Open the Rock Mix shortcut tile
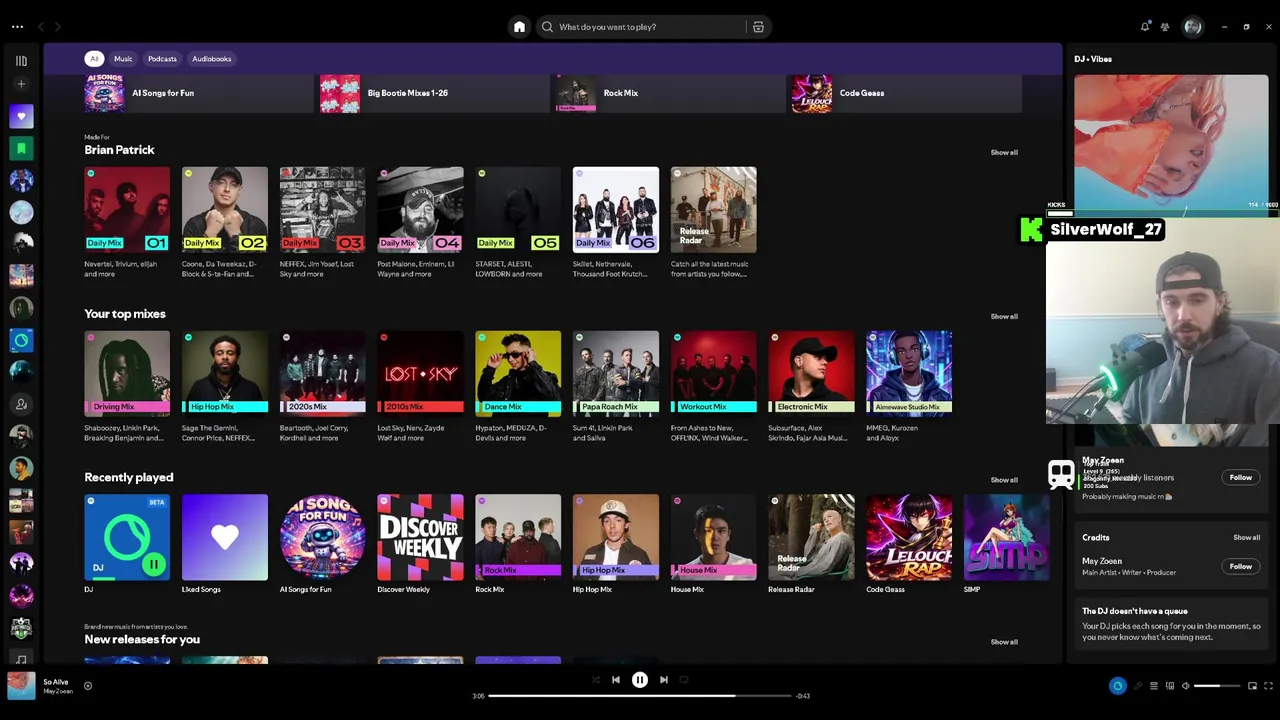This screenshot has width=1280, height=720. [x=670, y=93]
